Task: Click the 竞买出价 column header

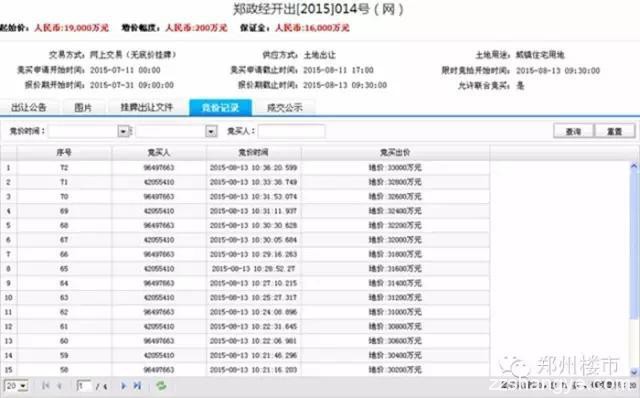Action: pos(395,153)
